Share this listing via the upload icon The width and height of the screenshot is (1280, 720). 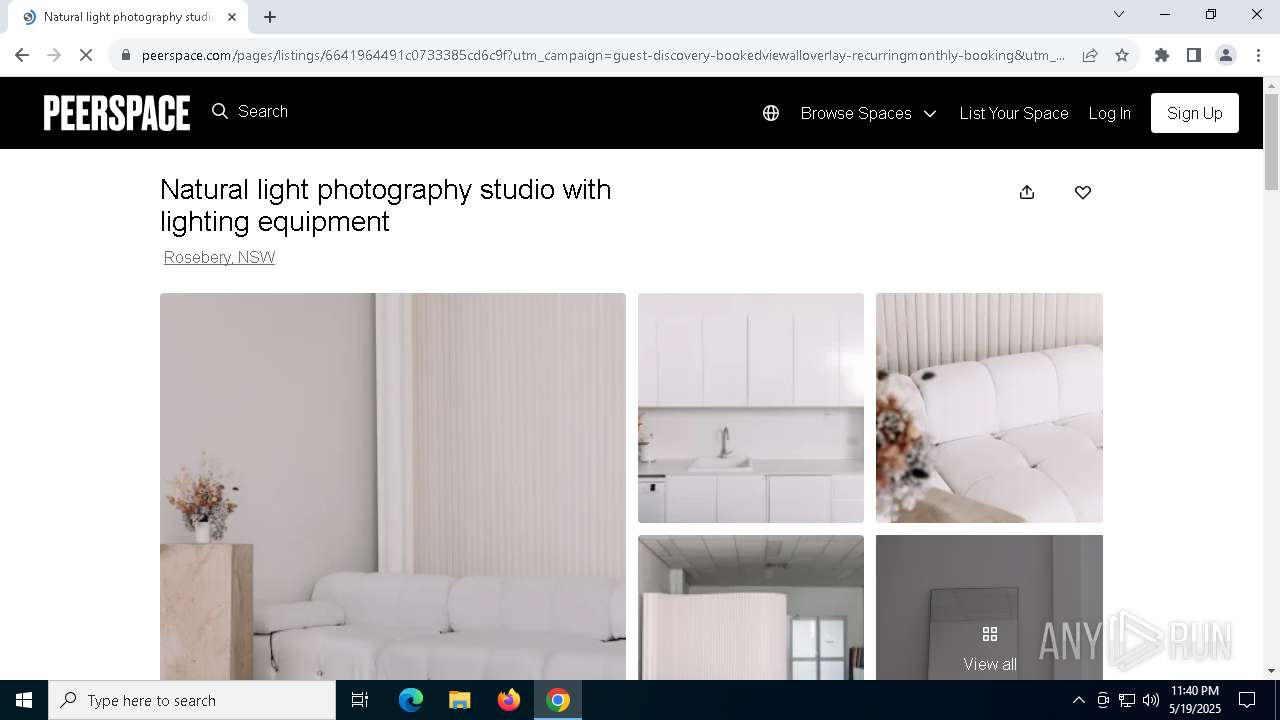pos(1027,192)
